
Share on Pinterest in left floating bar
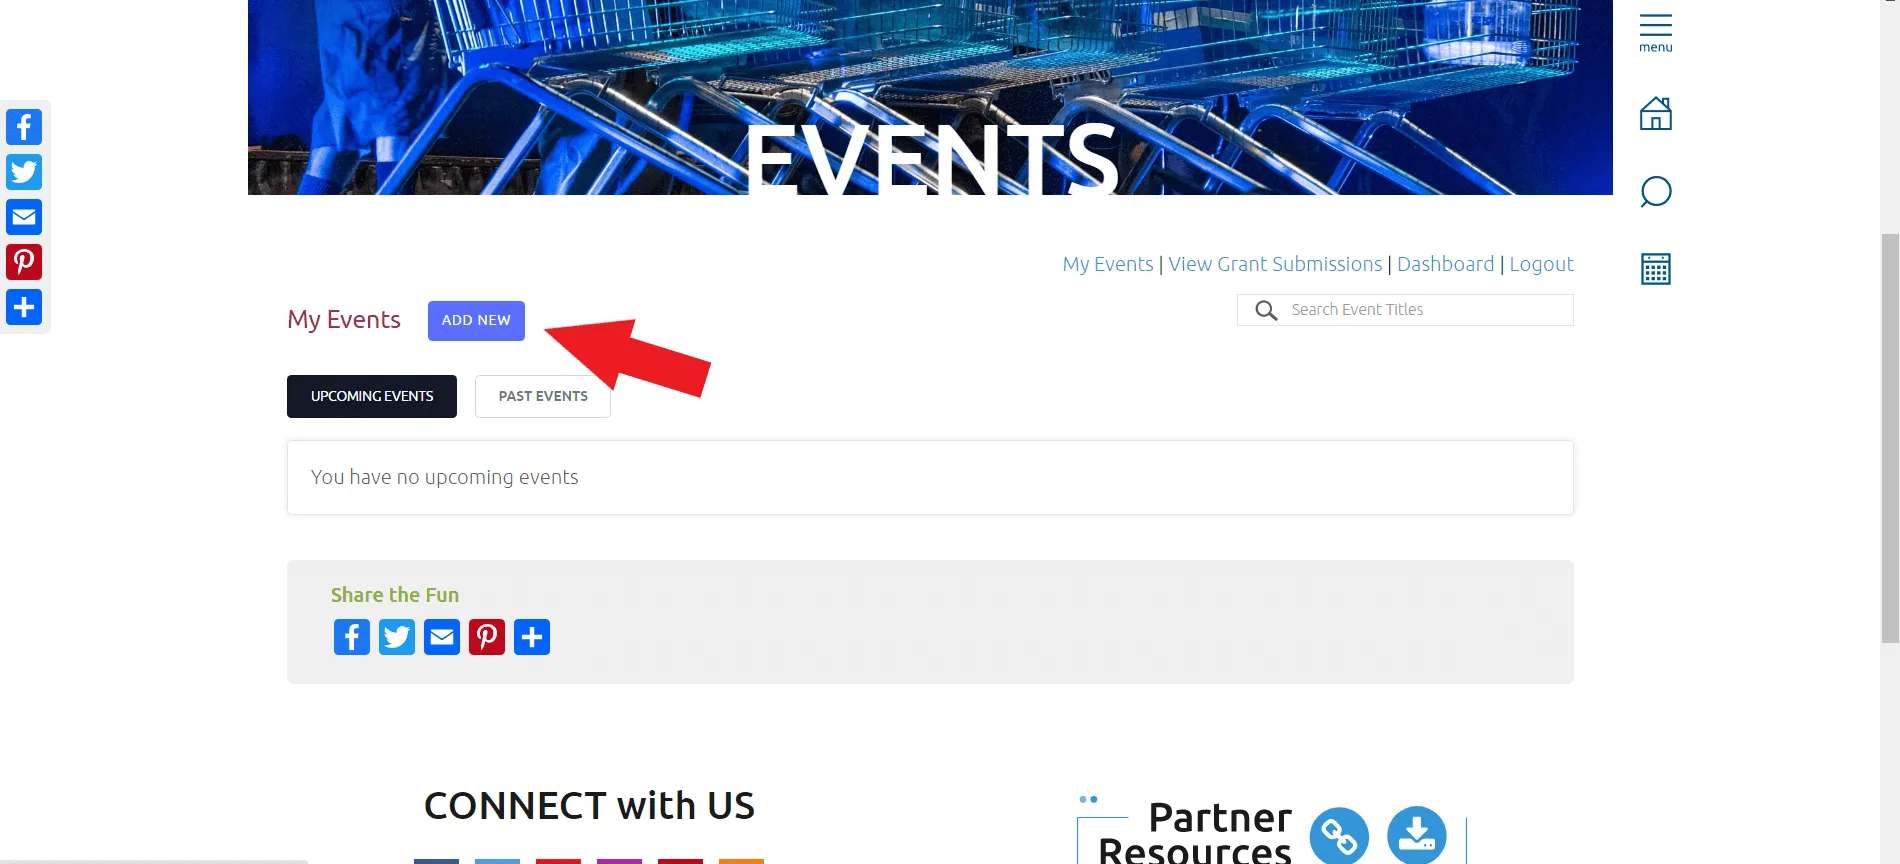(x=24, y=262)
